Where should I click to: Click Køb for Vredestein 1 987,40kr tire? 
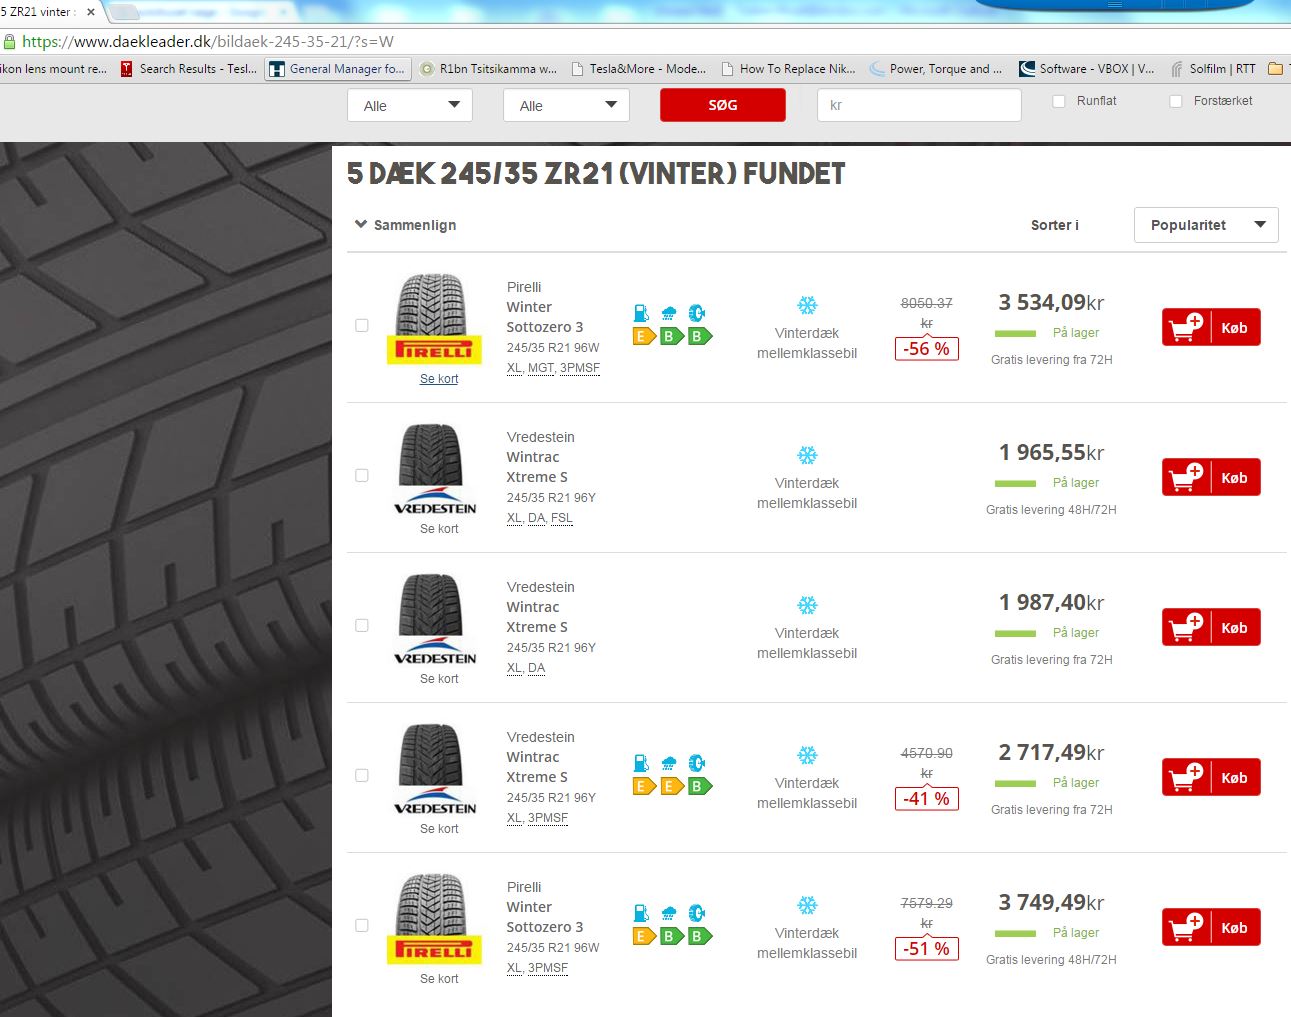(1211, 627)
